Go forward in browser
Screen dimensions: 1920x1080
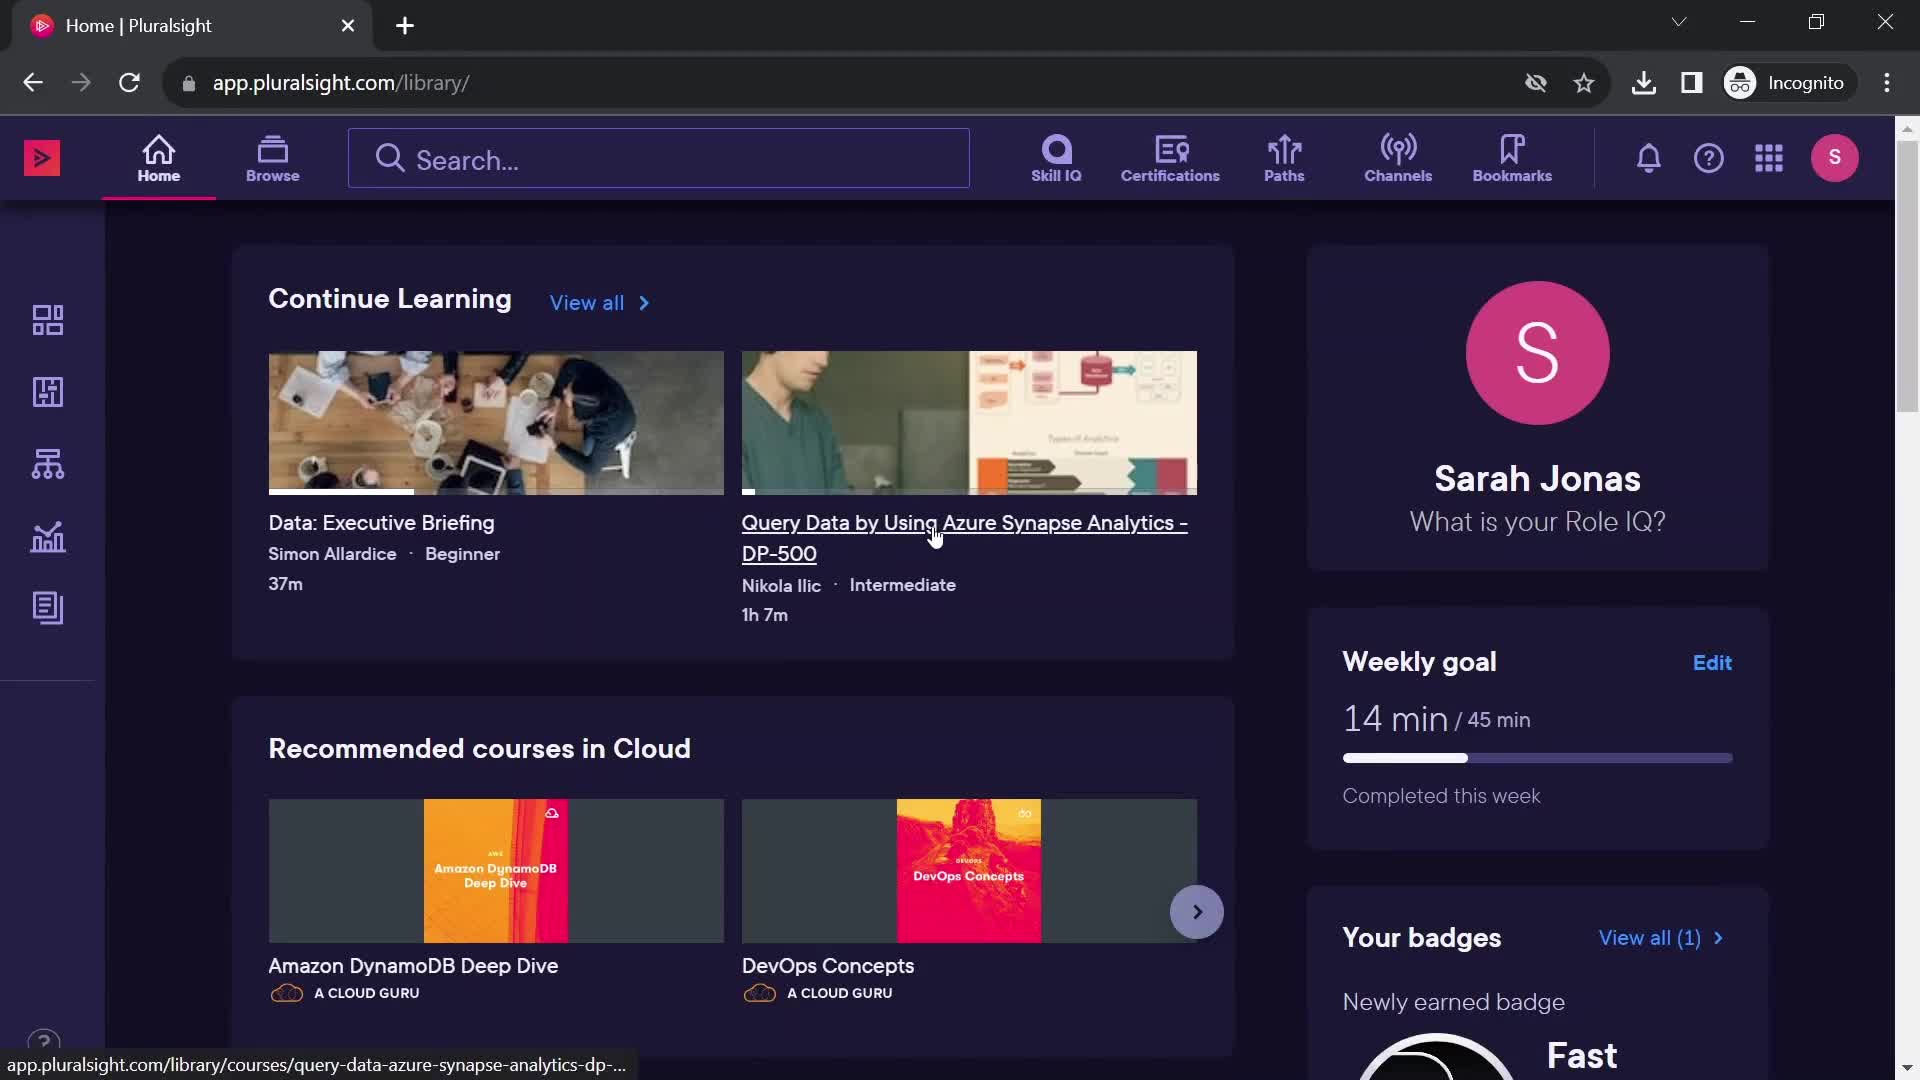[81, 83]
